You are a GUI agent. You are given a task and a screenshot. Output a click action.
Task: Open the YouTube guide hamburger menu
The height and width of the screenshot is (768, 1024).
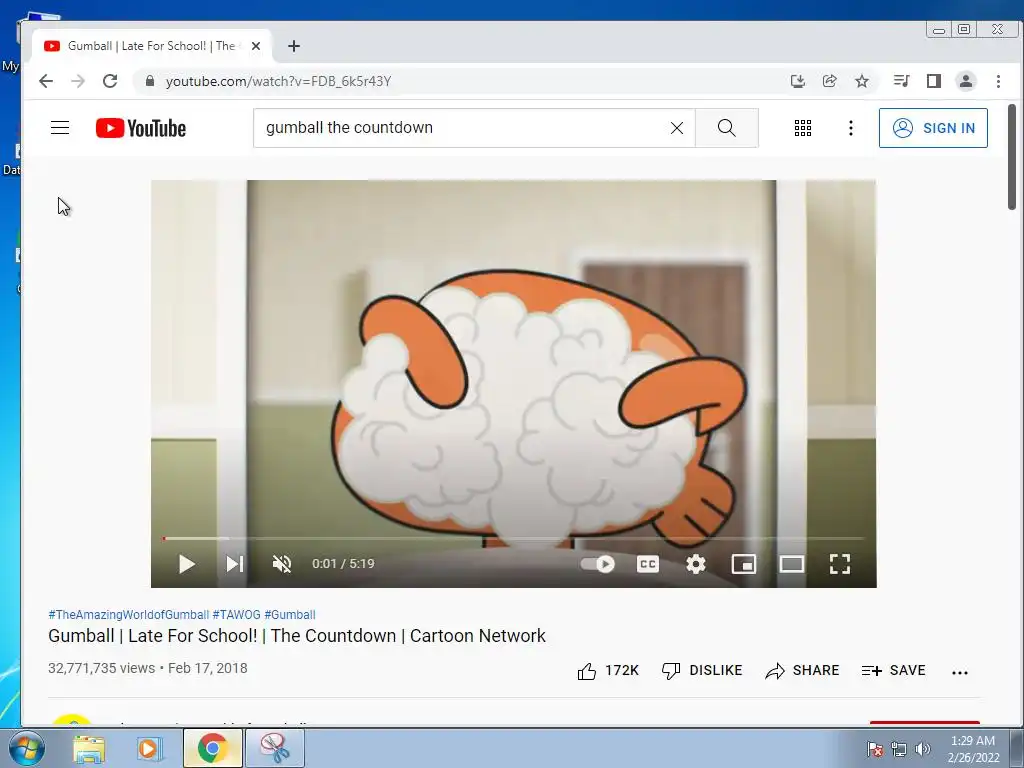point(59,127)
